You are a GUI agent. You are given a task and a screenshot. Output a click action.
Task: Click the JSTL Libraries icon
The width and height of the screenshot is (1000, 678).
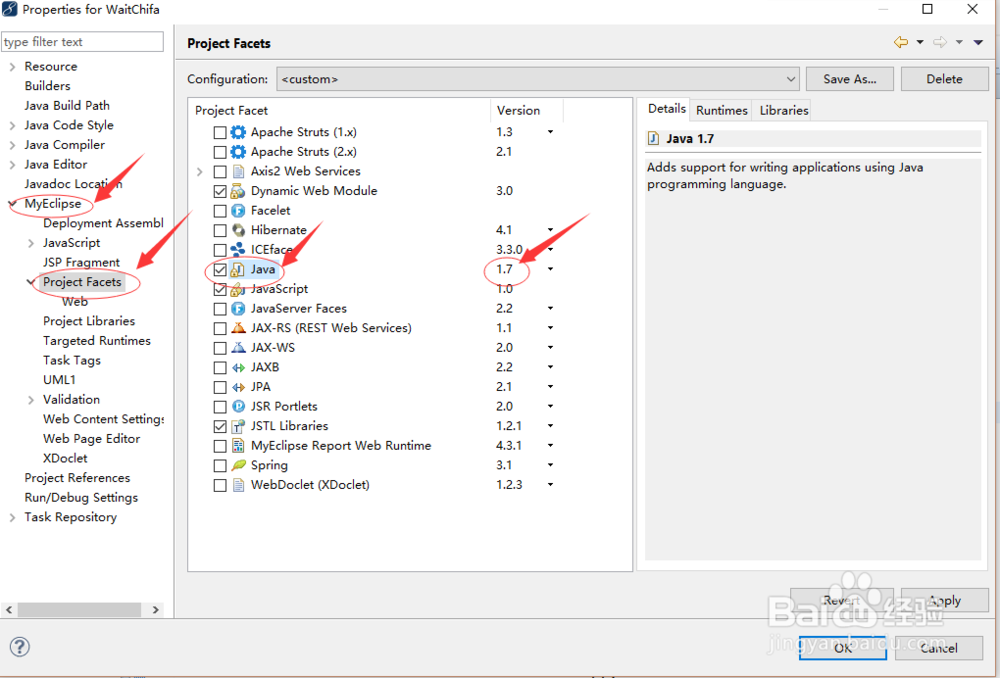point(238,426)
